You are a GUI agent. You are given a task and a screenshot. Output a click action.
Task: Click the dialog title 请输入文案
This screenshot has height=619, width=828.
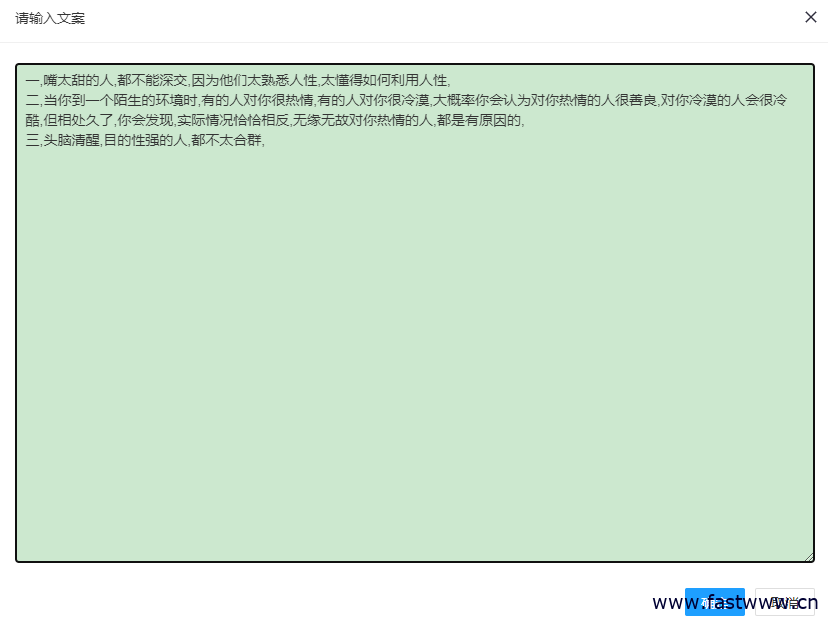pyautogui.click(x=50, y=17)
